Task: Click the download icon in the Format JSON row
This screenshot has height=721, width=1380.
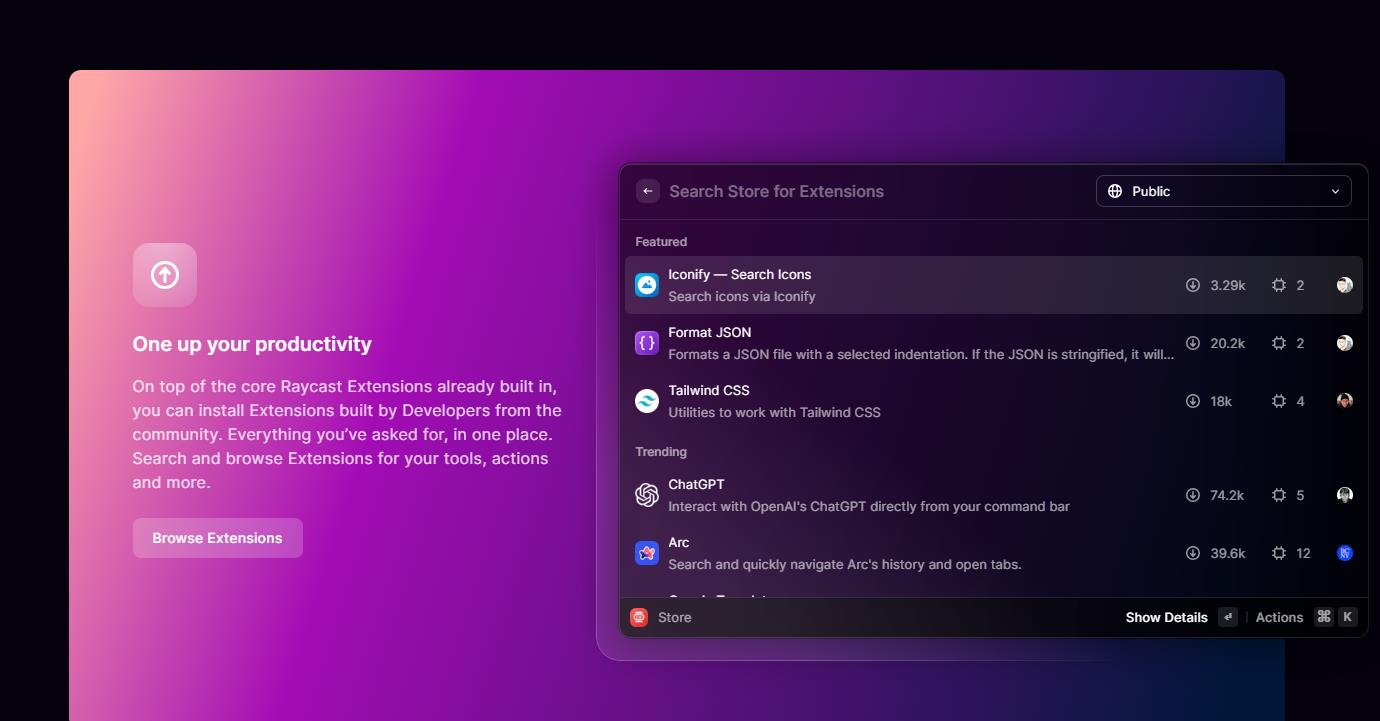Action: point(1193,343)
